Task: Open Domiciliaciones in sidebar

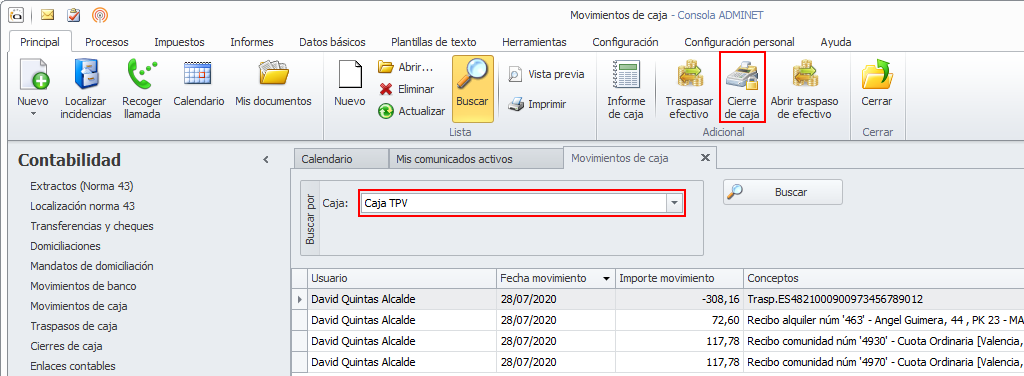Action: [x=65, y=246]
